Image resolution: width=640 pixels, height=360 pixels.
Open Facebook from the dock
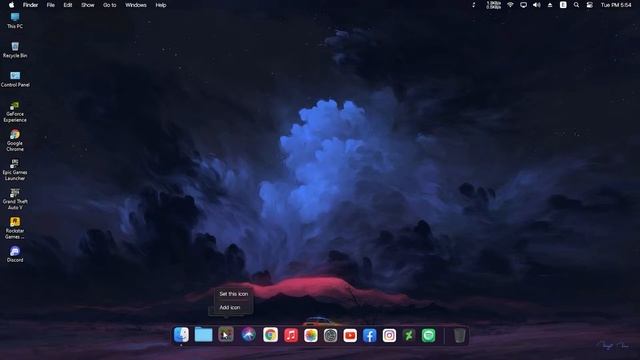[x=369, y=336]
